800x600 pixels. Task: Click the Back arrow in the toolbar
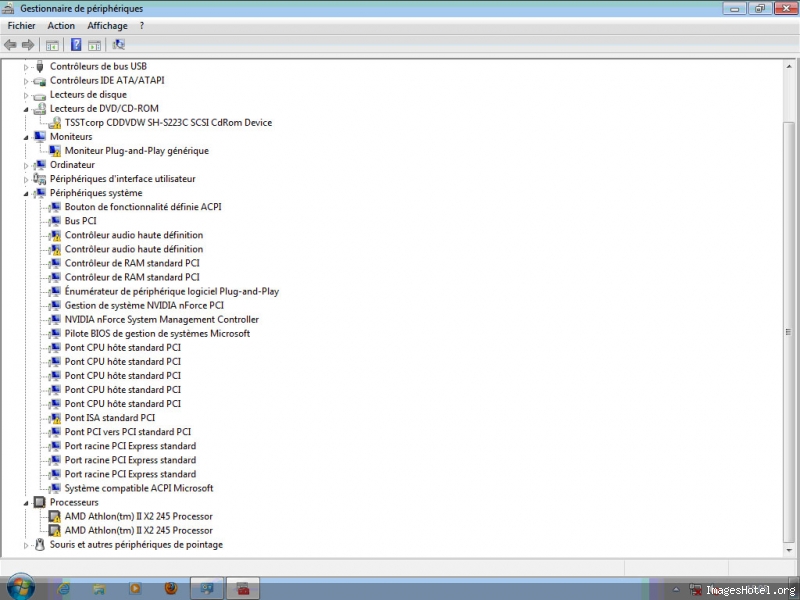pos(10,45)
